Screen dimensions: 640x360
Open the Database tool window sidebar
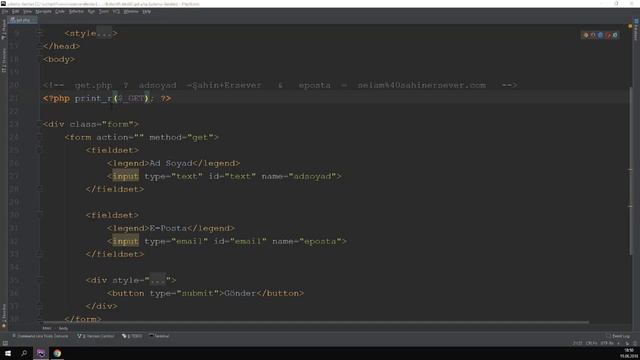(x=636, y=29)
